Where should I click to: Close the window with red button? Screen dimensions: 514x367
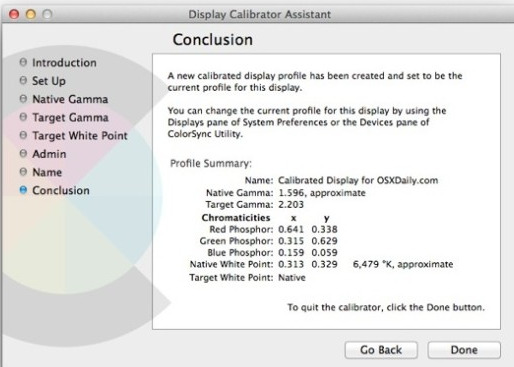tap(14, 14)
